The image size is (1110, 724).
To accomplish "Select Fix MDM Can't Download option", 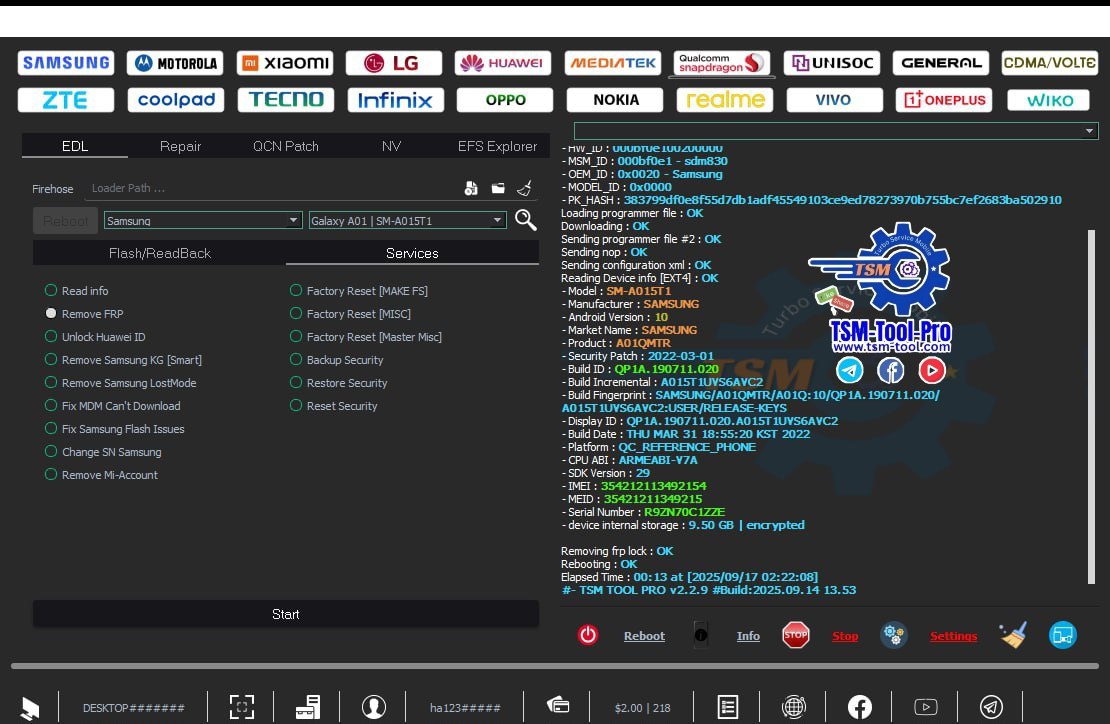I will tap(112, 406).
